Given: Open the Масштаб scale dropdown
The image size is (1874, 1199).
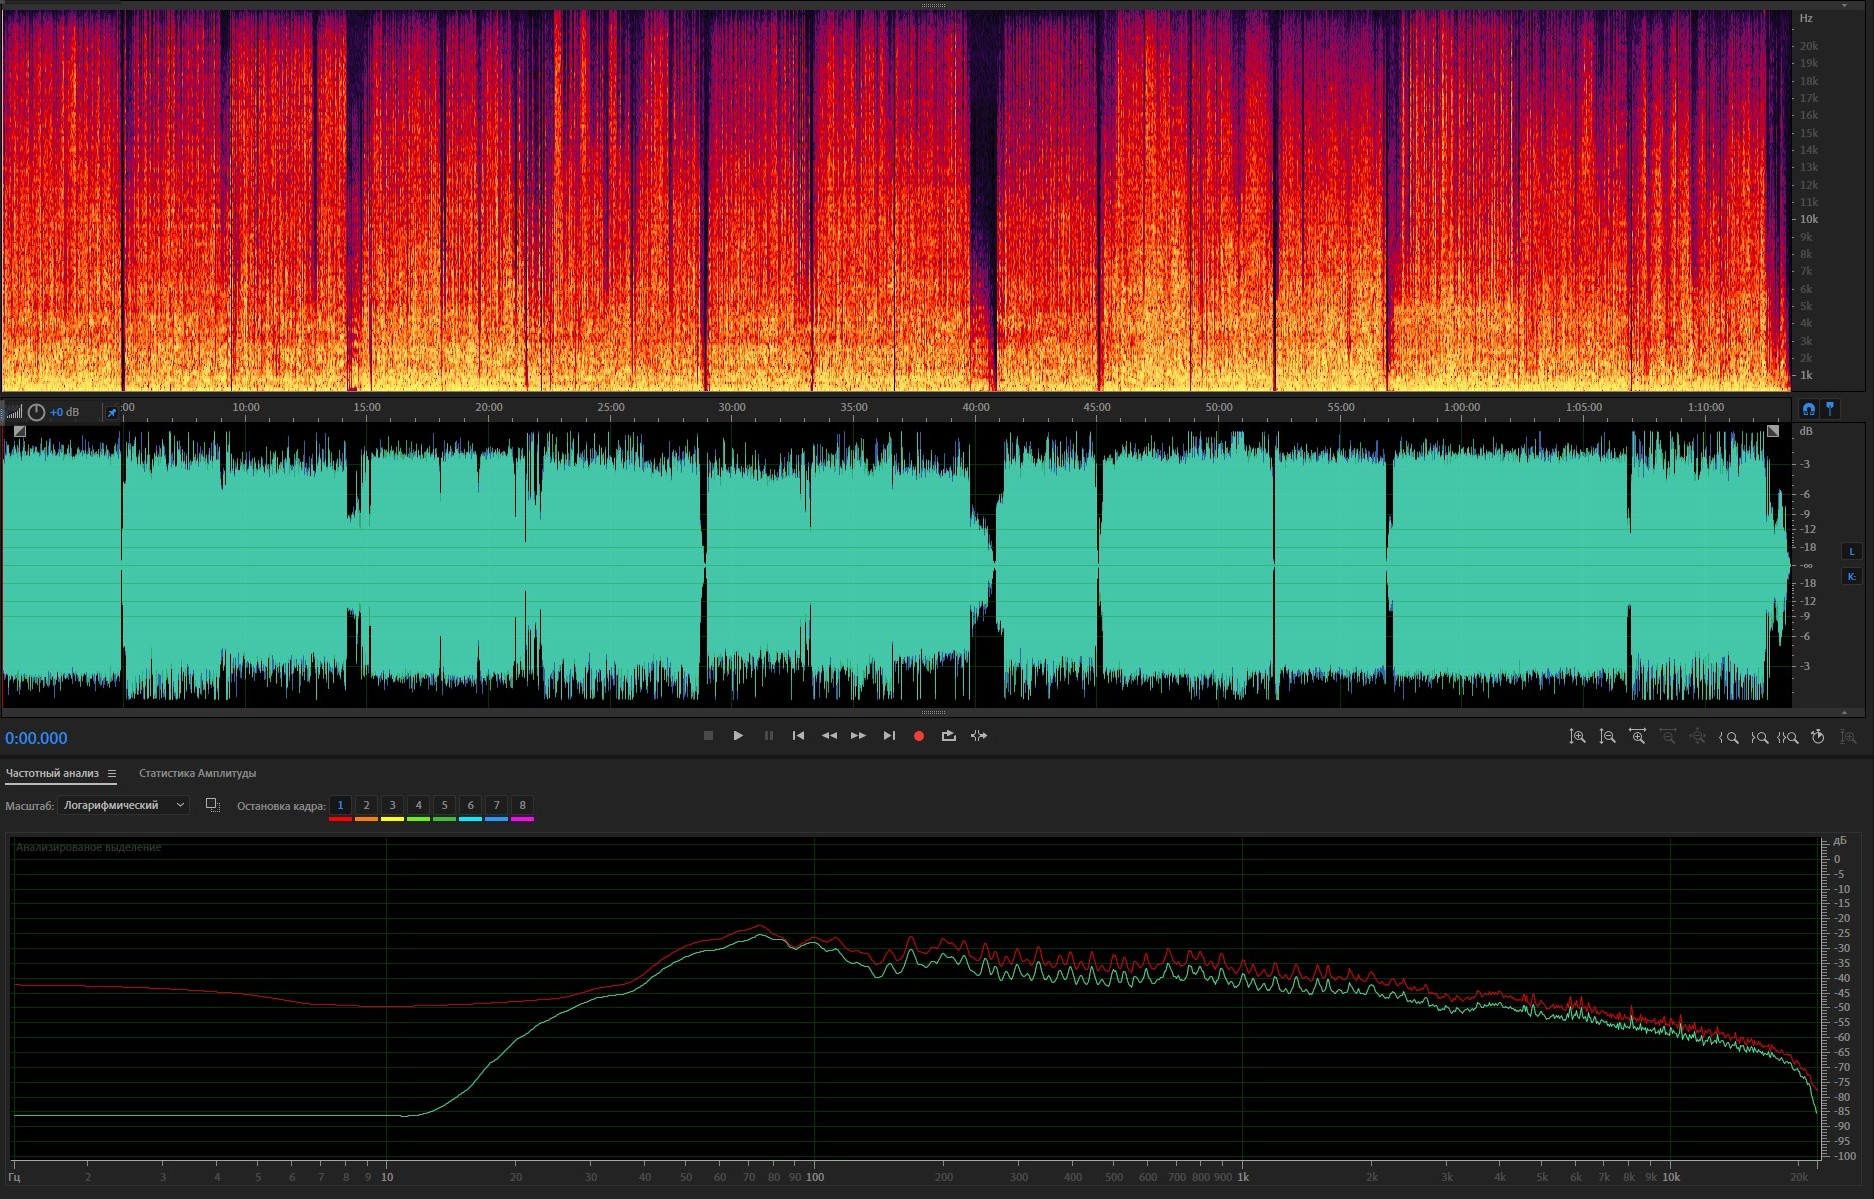Looking at the screenshot, I should (123, 805).
